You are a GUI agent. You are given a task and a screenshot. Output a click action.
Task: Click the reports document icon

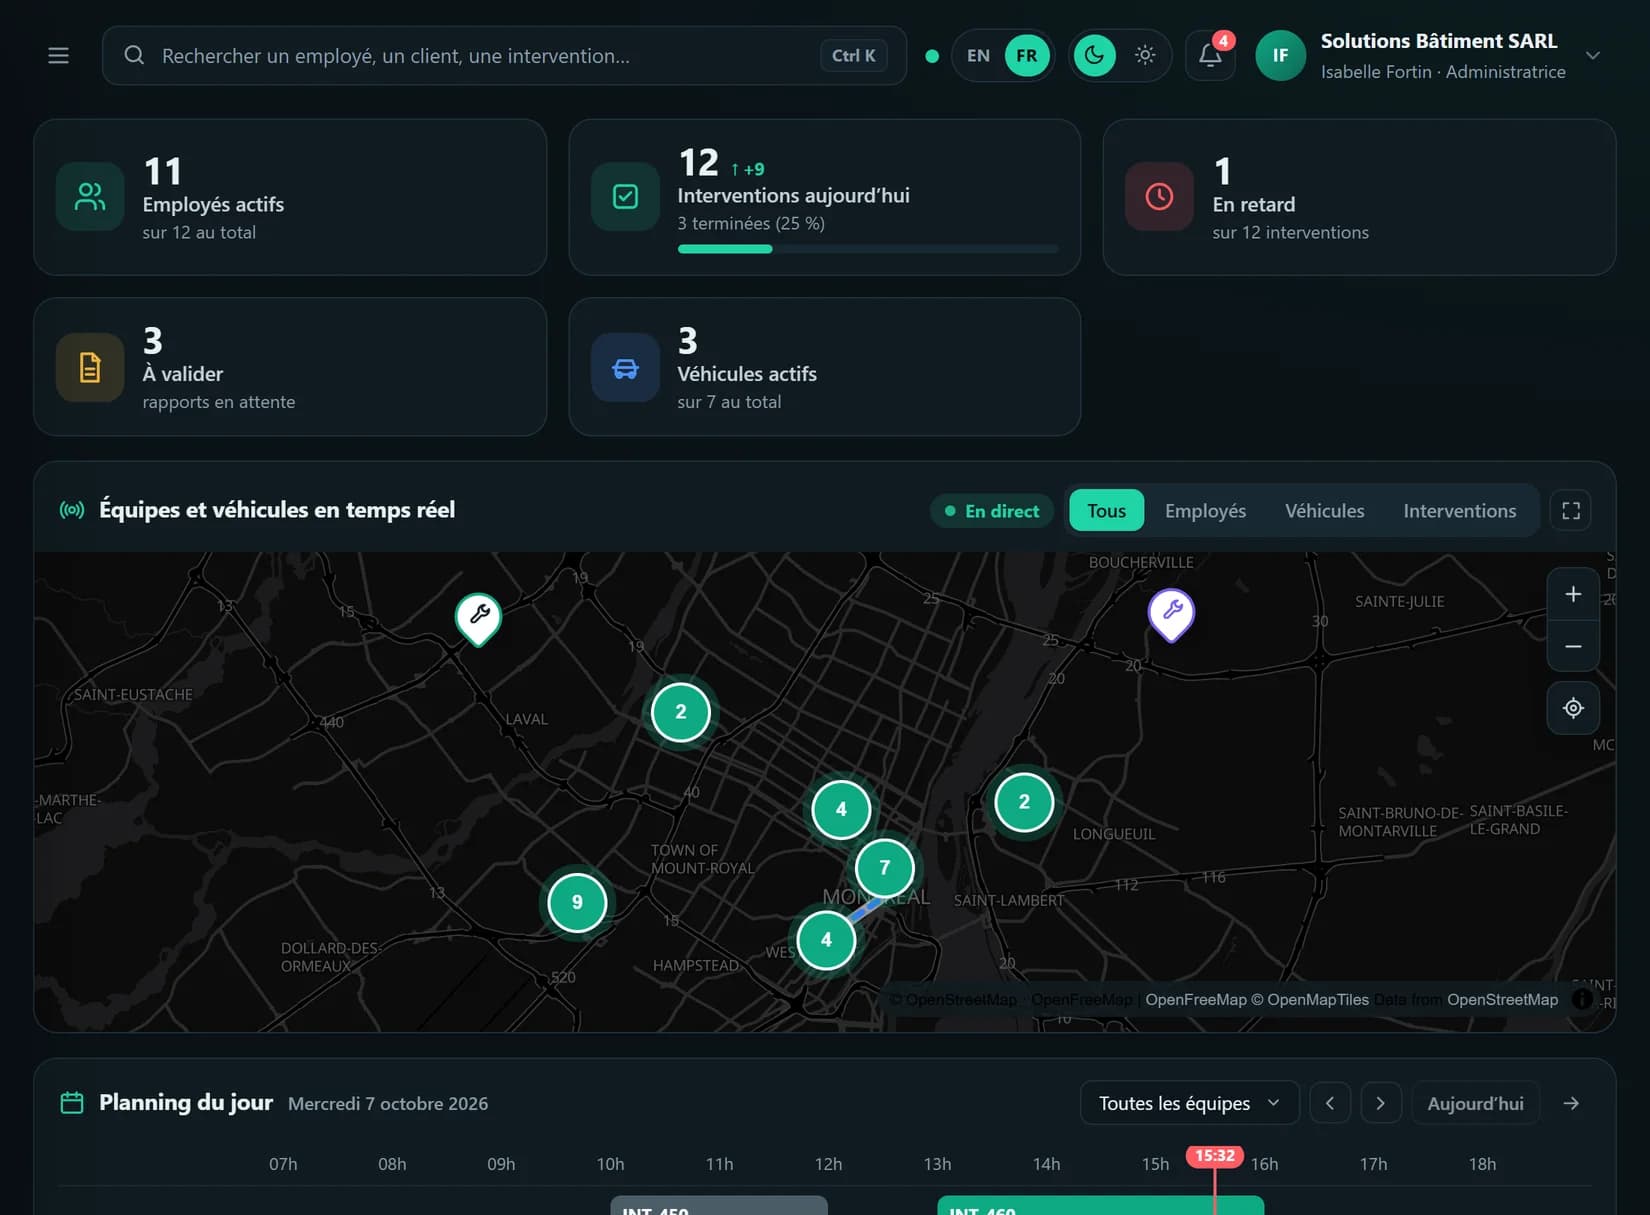tap(90, 368)
